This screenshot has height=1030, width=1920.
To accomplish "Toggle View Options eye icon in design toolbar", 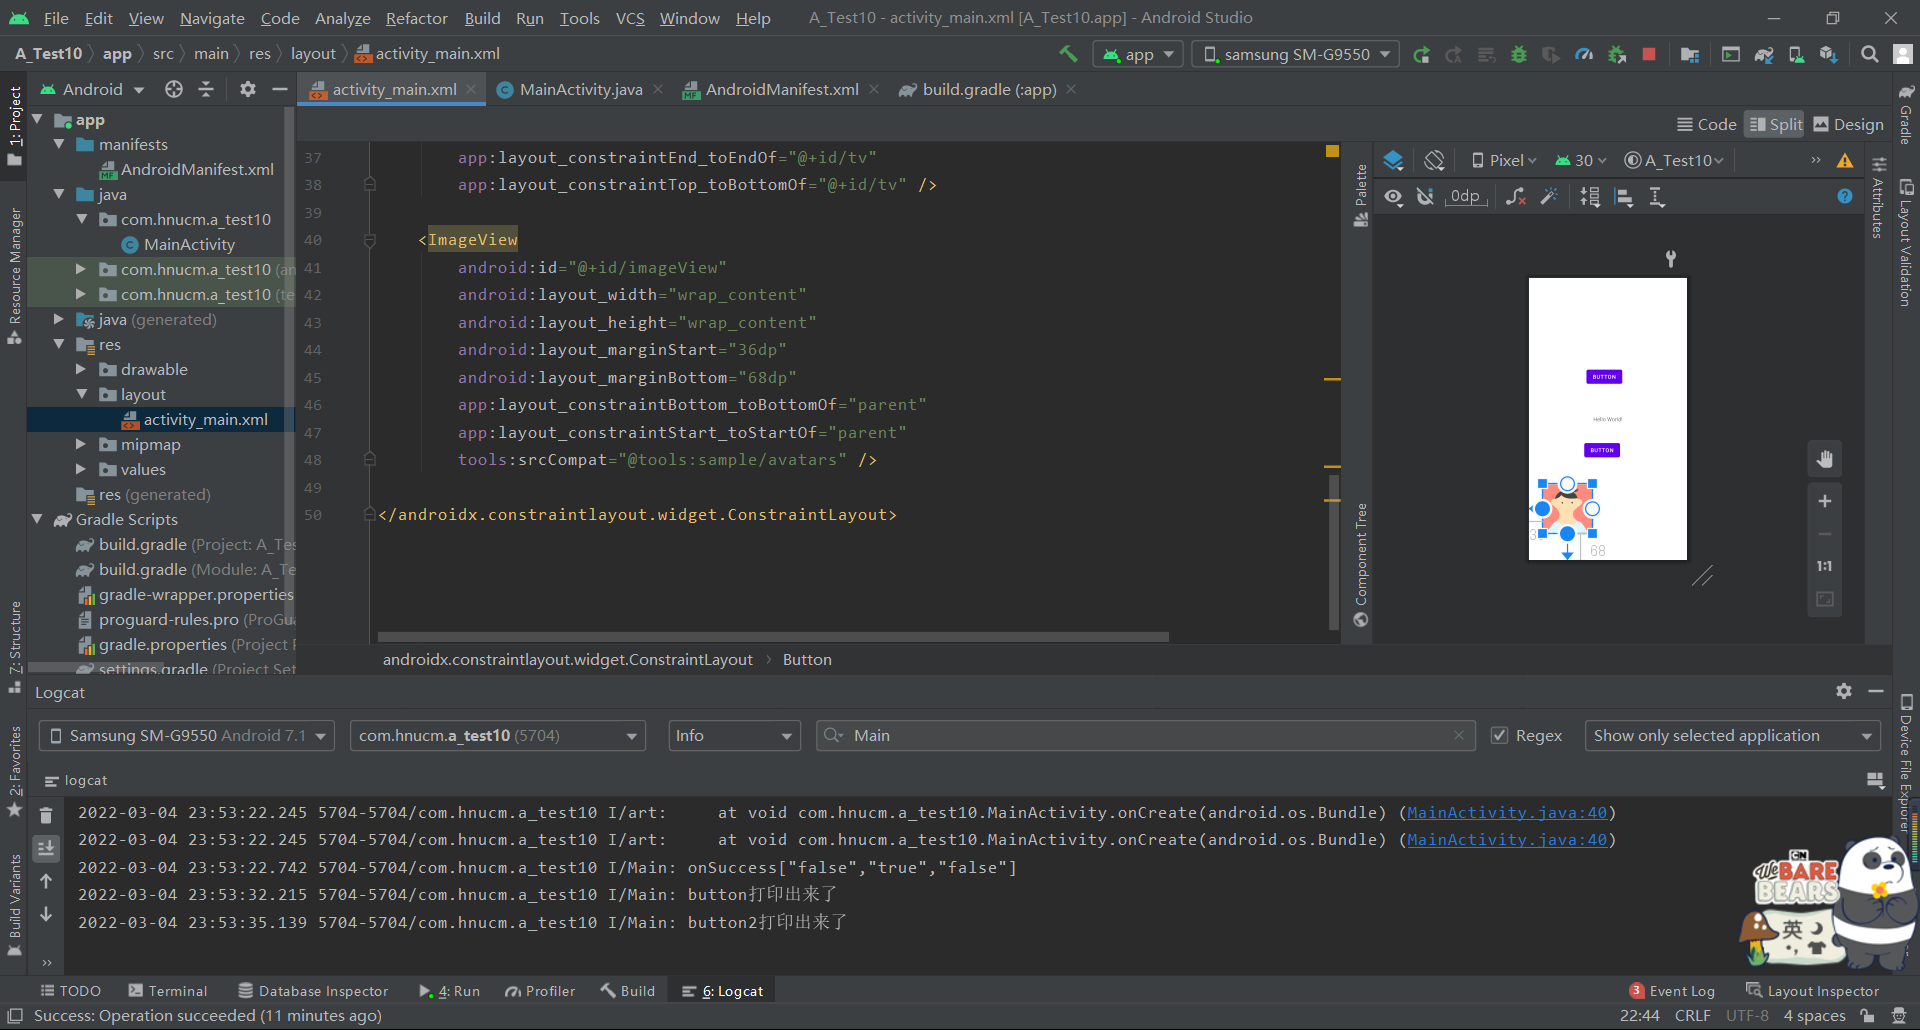I will click(x=1393, y=197).
